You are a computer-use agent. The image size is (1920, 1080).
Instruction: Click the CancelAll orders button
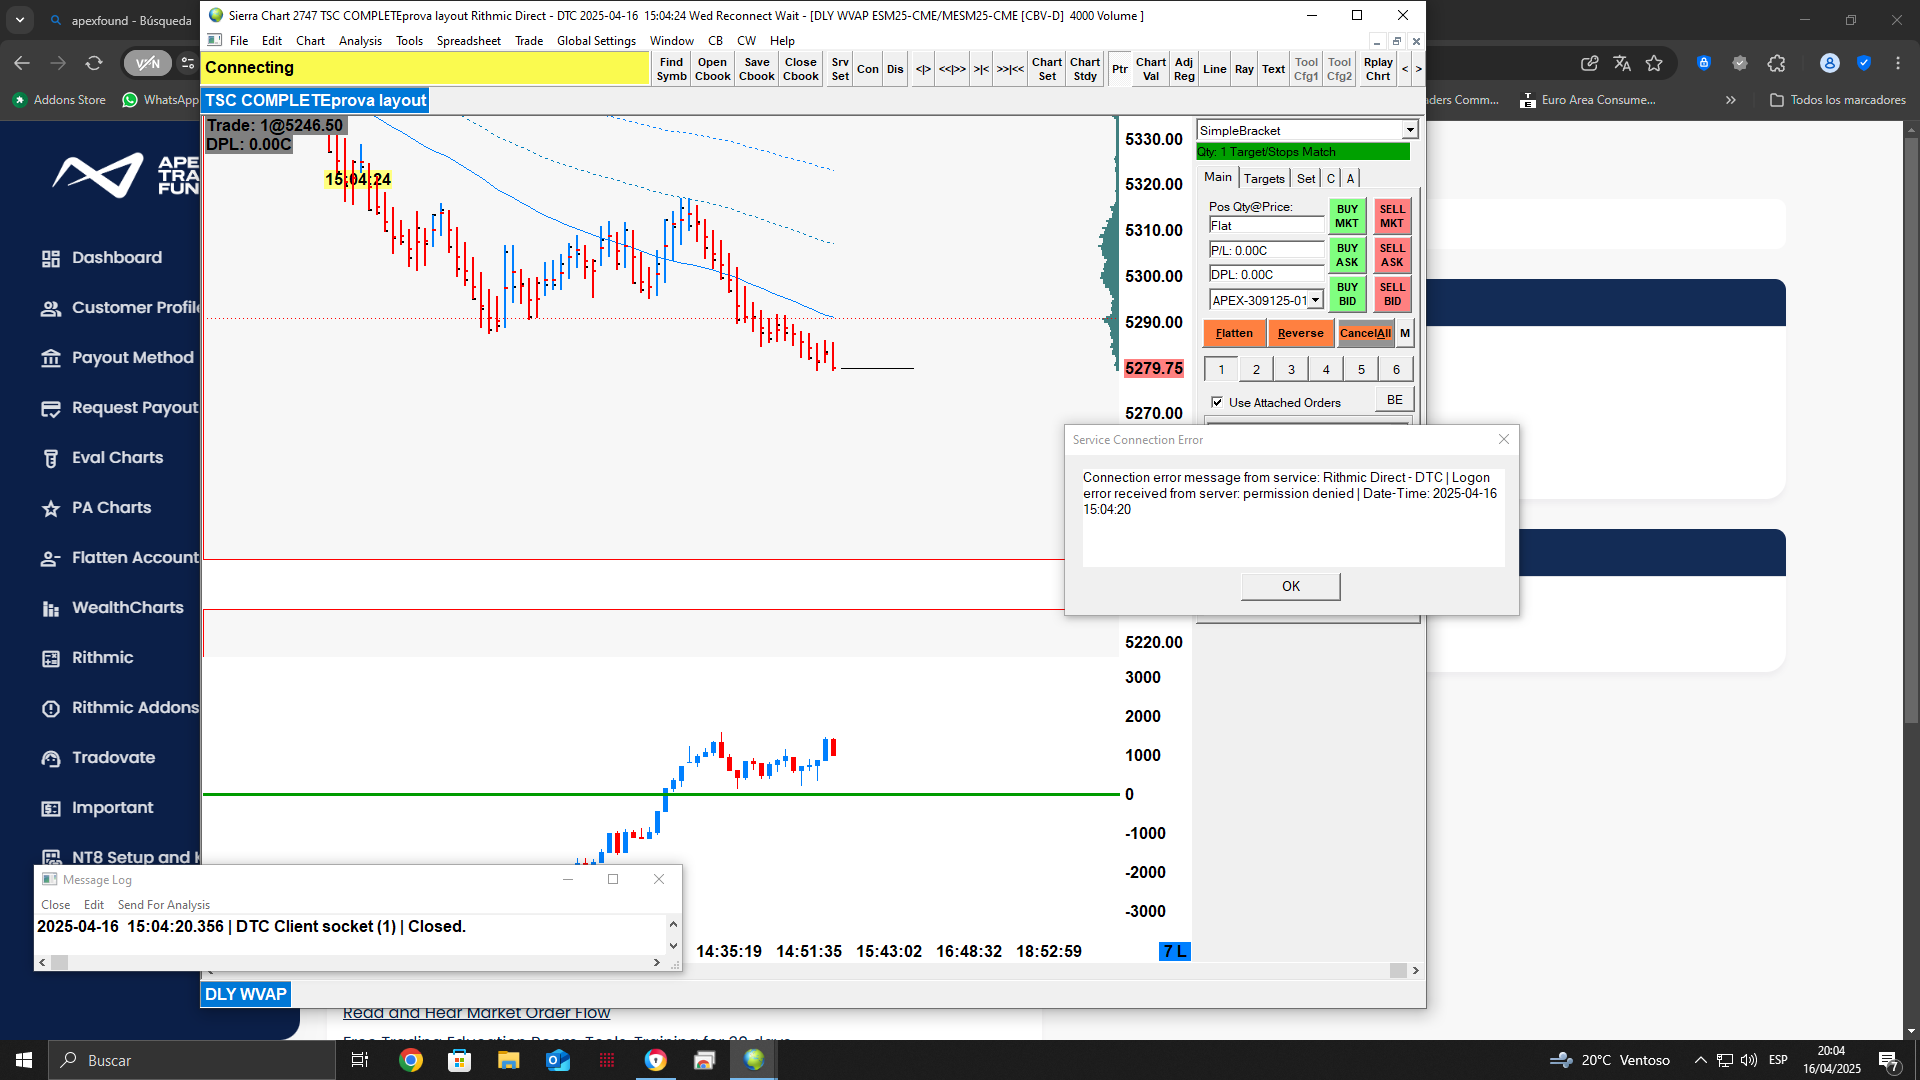tap(1365, 333)
